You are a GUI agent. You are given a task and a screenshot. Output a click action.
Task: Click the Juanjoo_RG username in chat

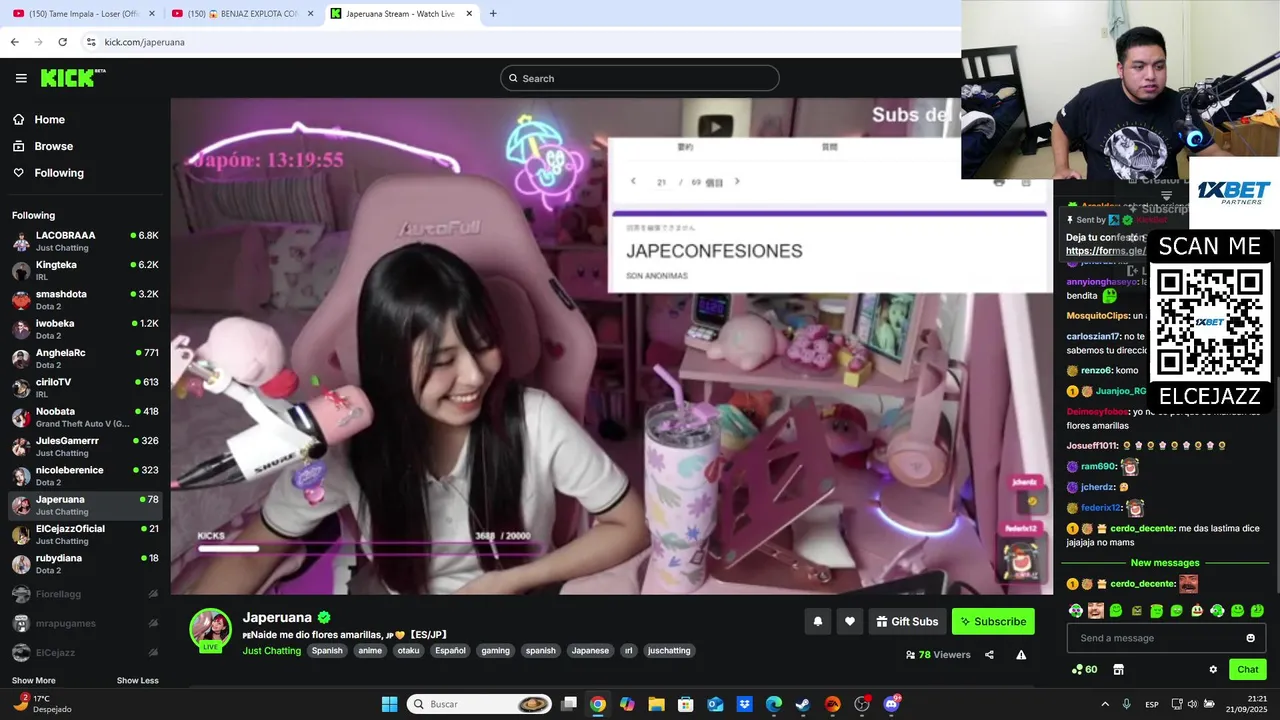click(x=1120, y=391)
